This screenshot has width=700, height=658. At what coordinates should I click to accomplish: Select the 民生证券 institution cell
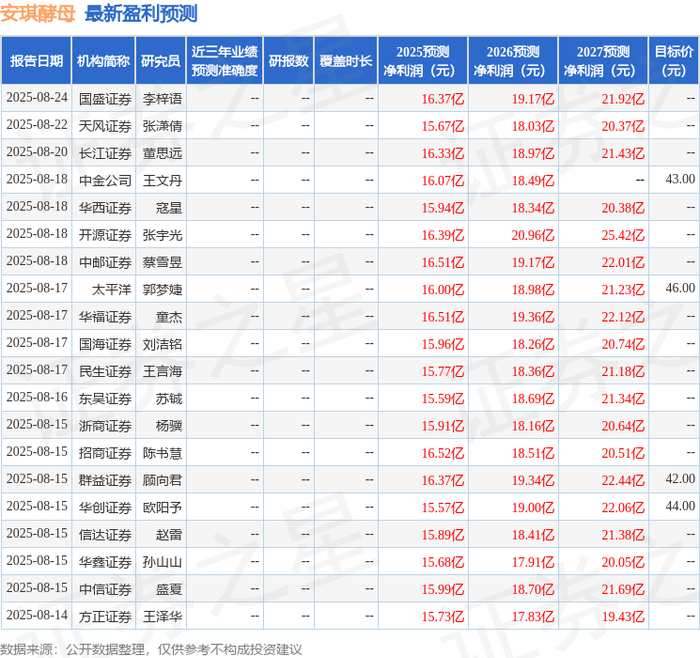(x=105, y=371)
